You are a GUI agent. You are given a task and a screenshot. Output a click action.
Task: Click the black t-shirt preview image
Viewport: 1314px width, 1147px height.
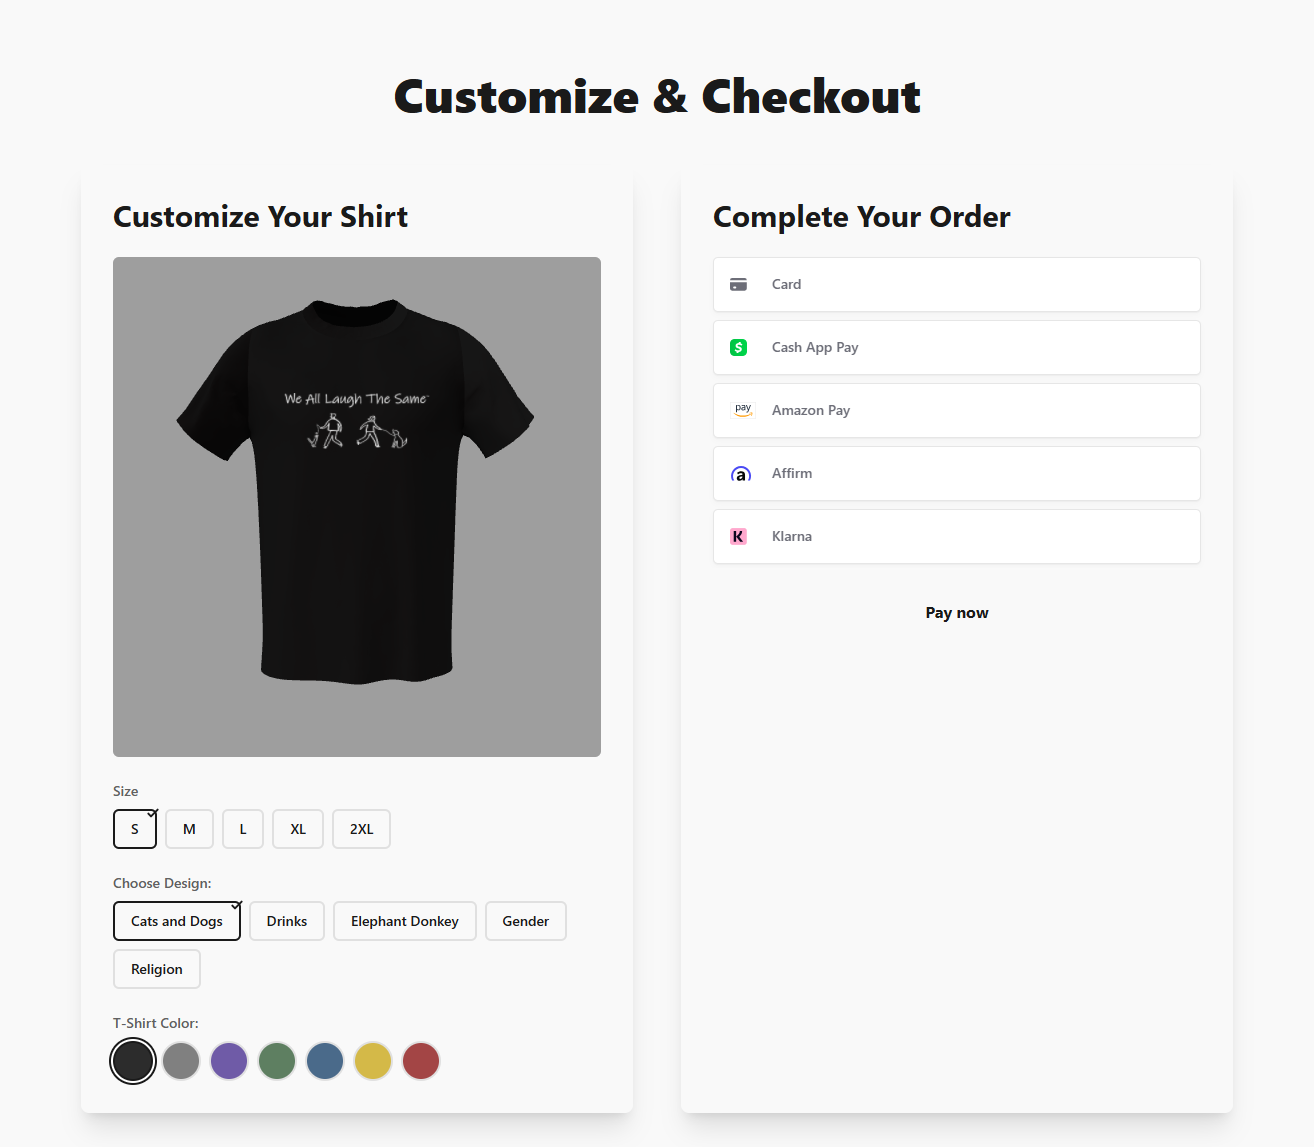tap(357, 505)
